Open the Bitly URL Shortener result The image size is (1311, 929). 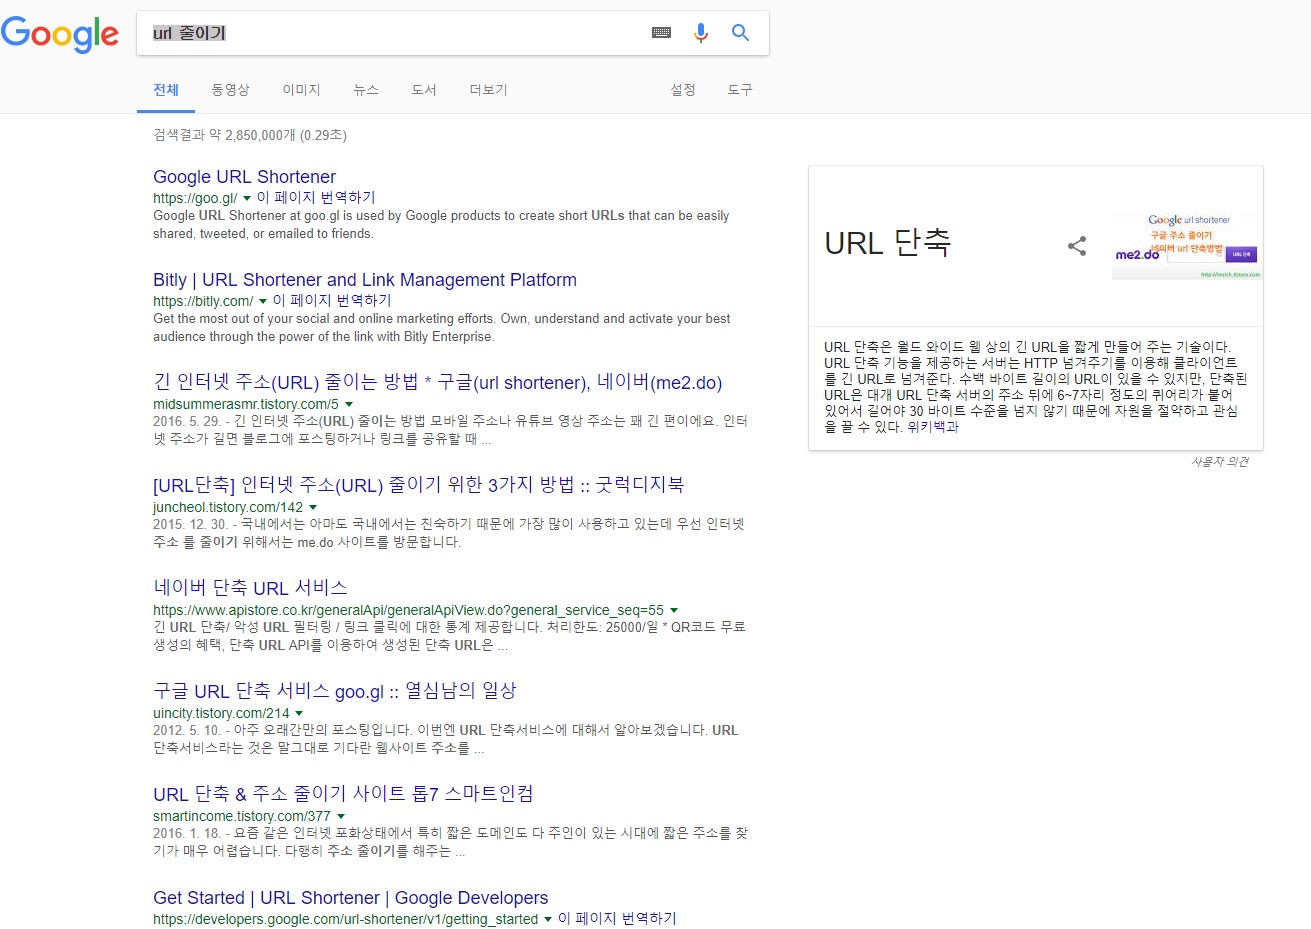click(x=365, y=280)
